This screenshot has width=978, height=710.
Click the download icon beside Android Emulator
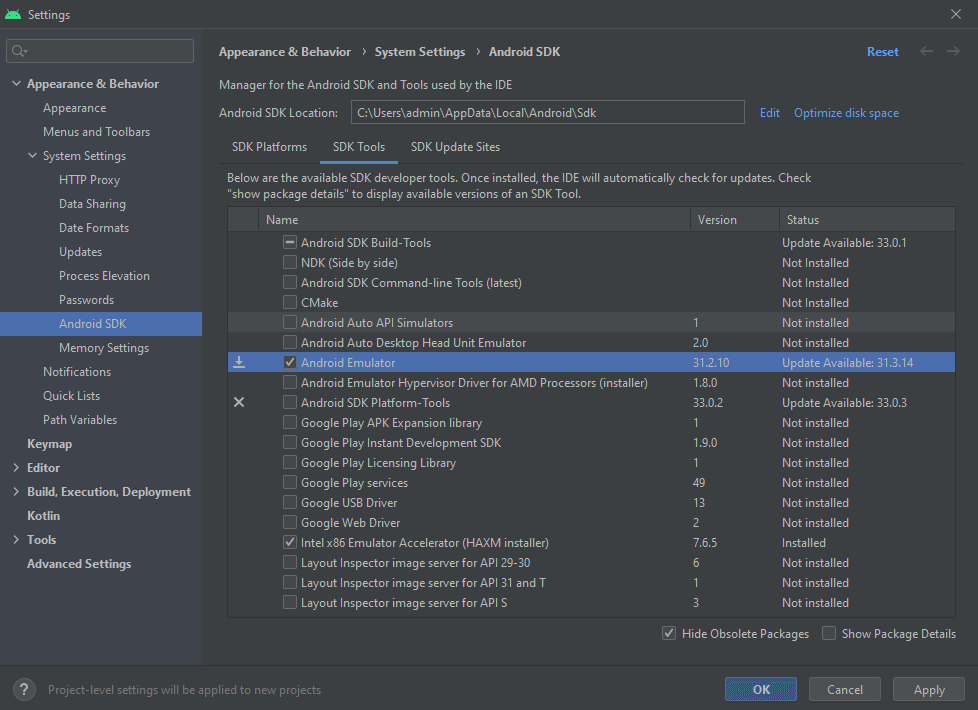click(x=239, y=362)
